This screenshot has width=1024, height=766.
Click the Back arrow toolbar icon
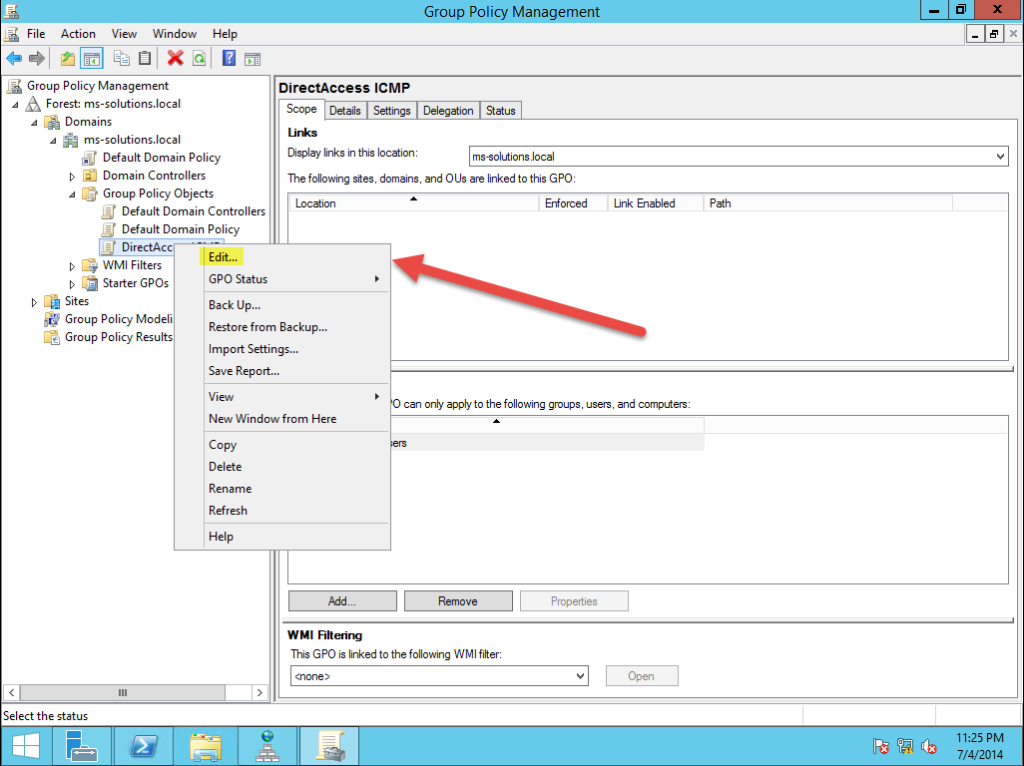click(x=14, y=59)
